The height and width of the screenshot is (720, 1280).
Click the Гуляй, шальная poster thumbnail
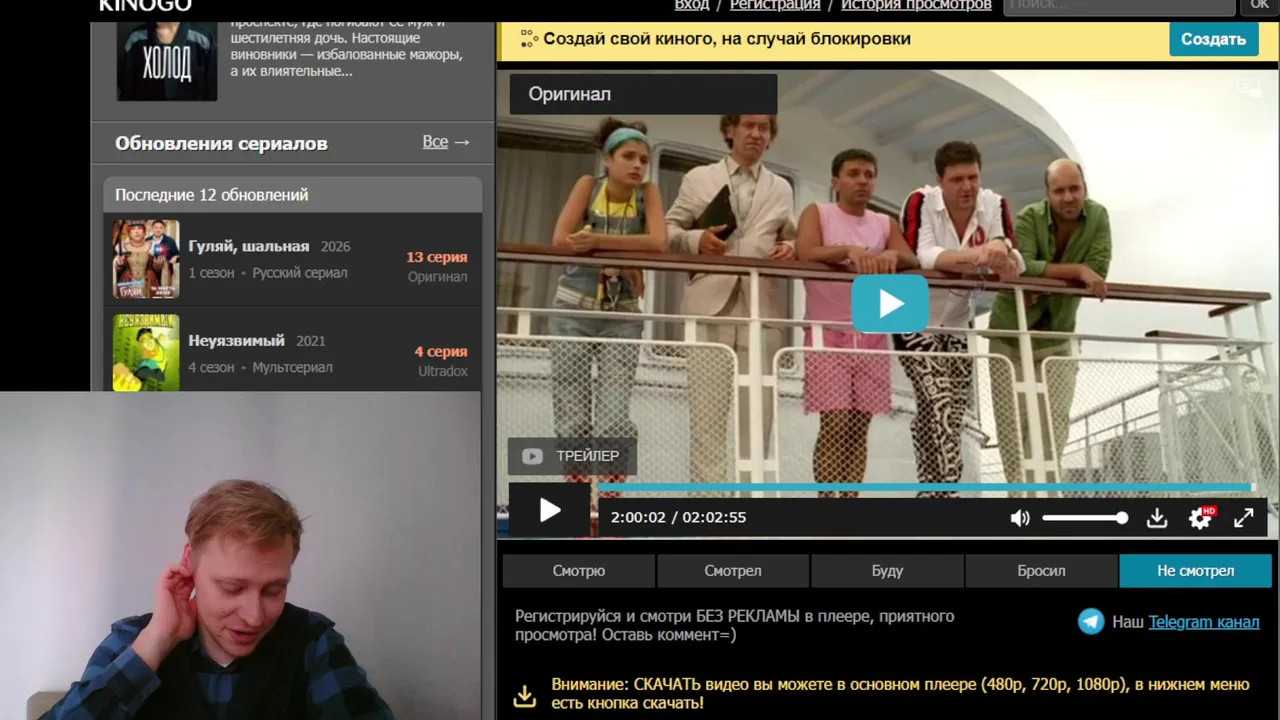[146, 259]
